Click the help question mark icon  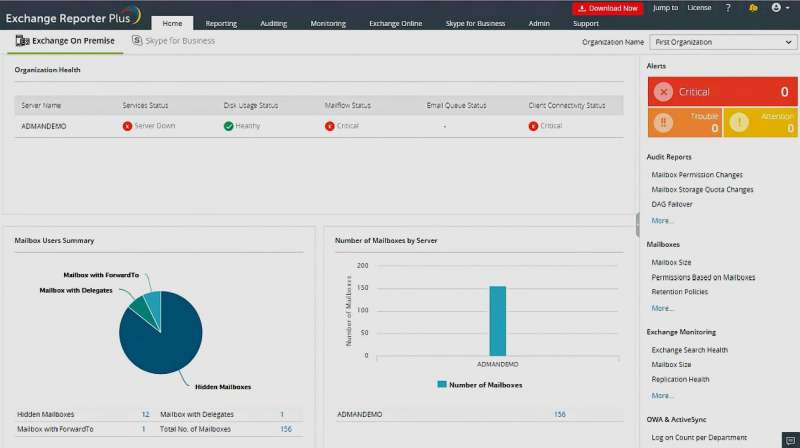727,8
